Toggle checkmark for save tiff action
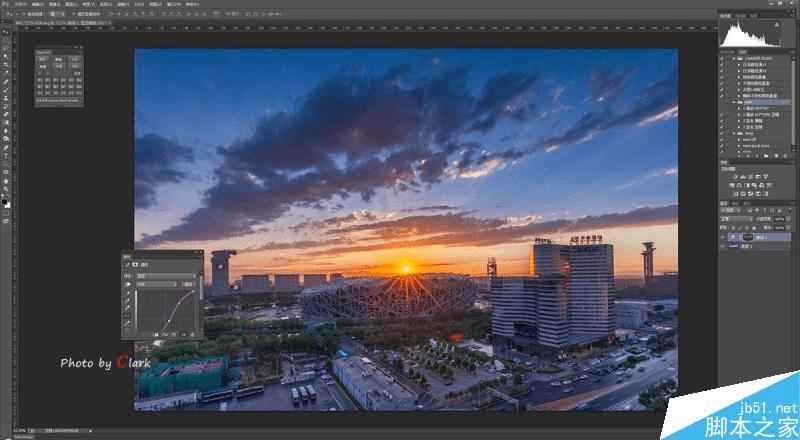 point(721,139)
